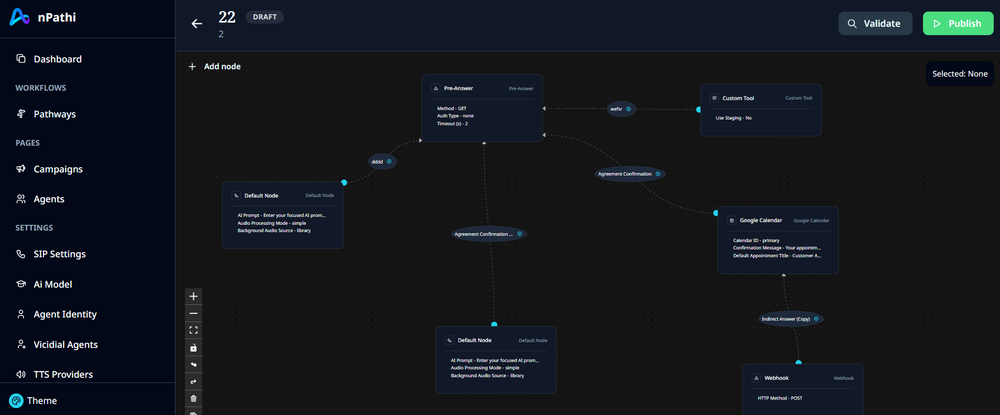Go back using the left arrow
The width and height of the screenshot is (1000, 415).
pos(197,24)
